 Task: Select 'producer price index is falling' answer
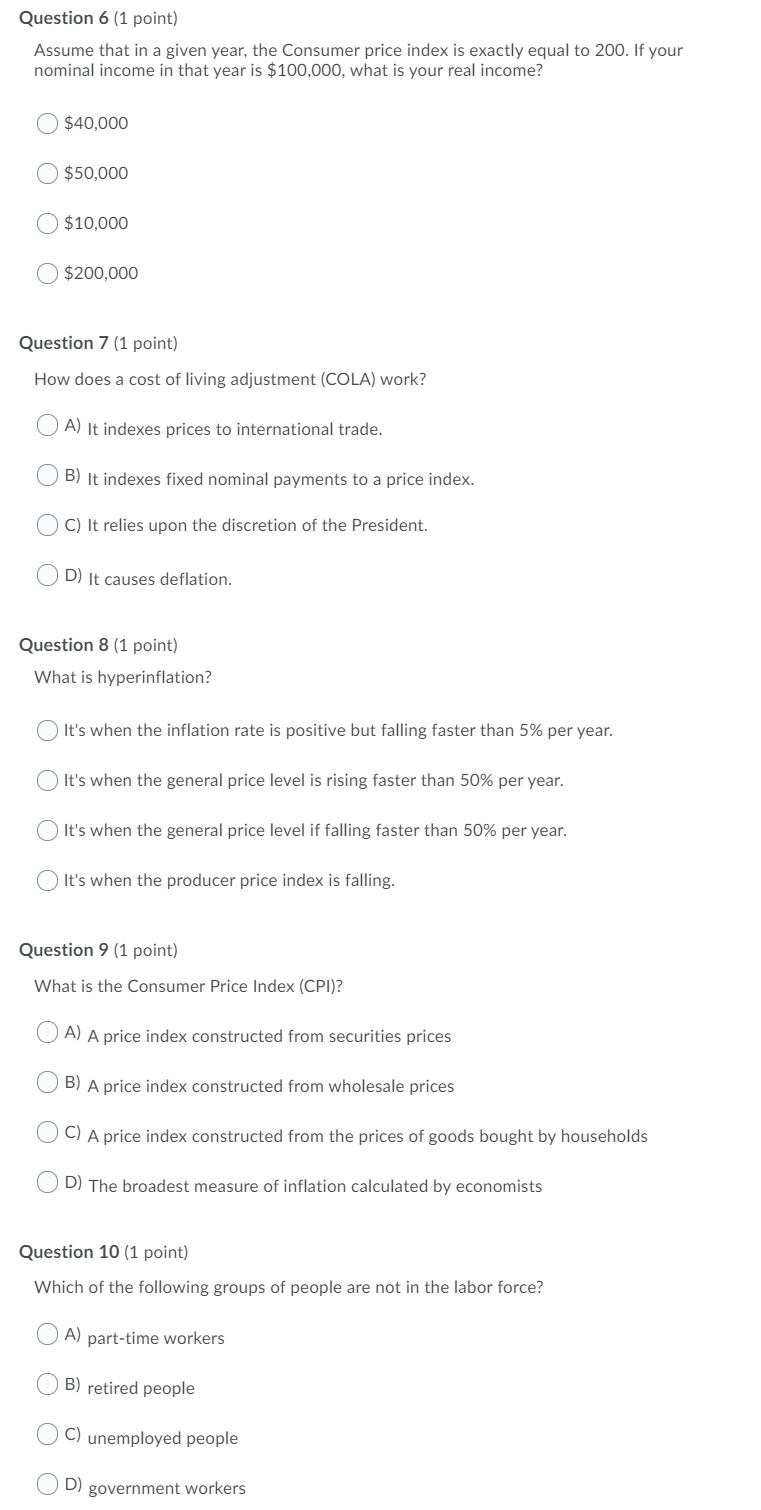coord(46,880)
